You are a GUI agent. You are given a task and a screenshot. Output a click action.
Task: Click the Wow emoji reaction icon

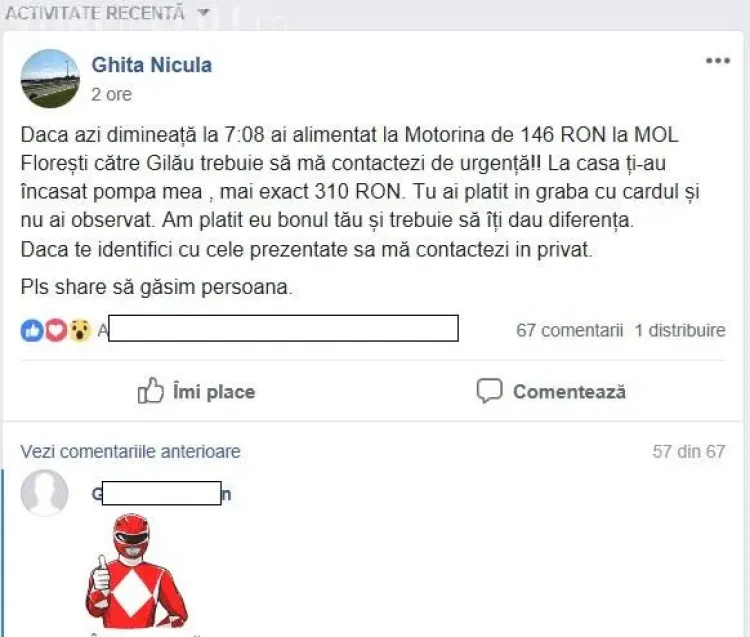pos(80,330)
